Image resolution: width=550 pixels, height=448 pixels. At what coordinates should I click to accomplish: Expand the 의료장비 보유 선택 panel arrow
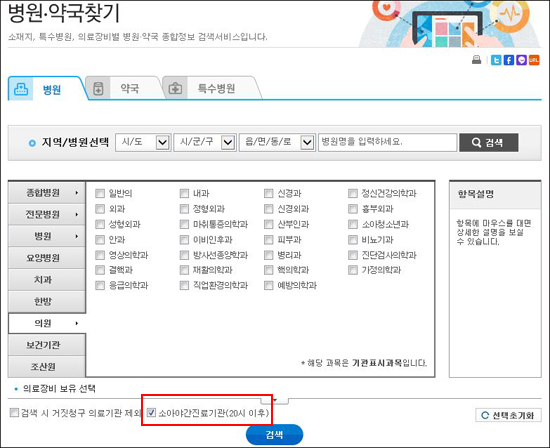[275, 400]
